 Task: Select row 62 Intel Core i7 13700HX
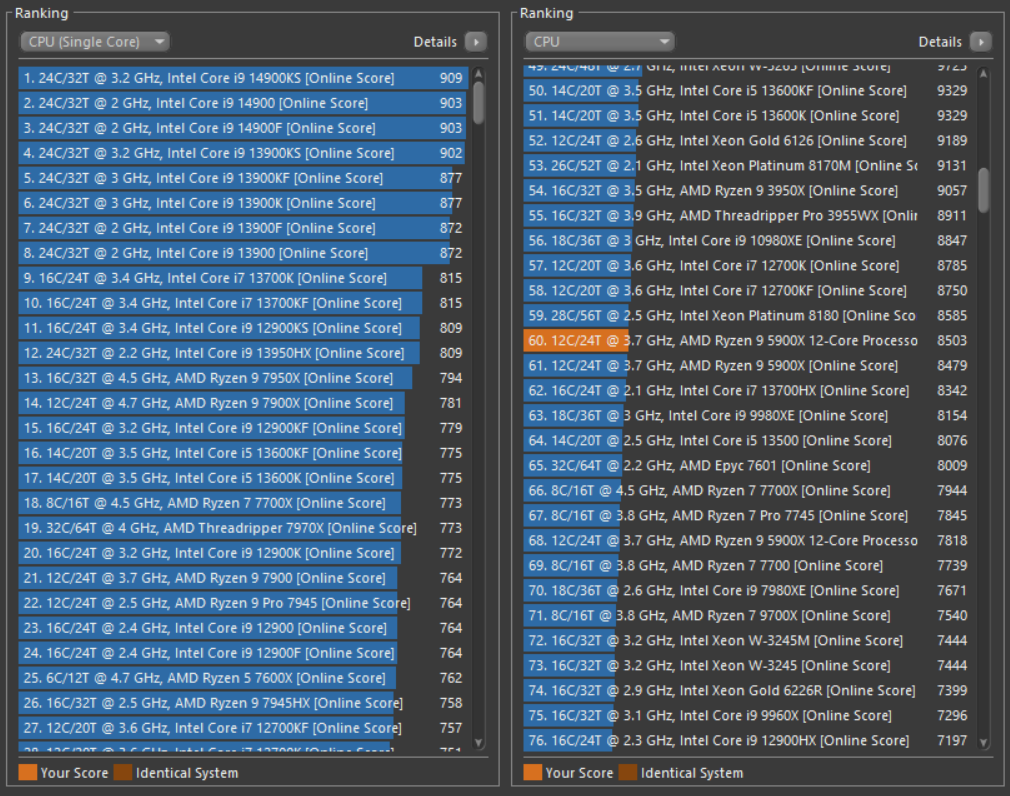pyautogui.click(x=748, y=391)
